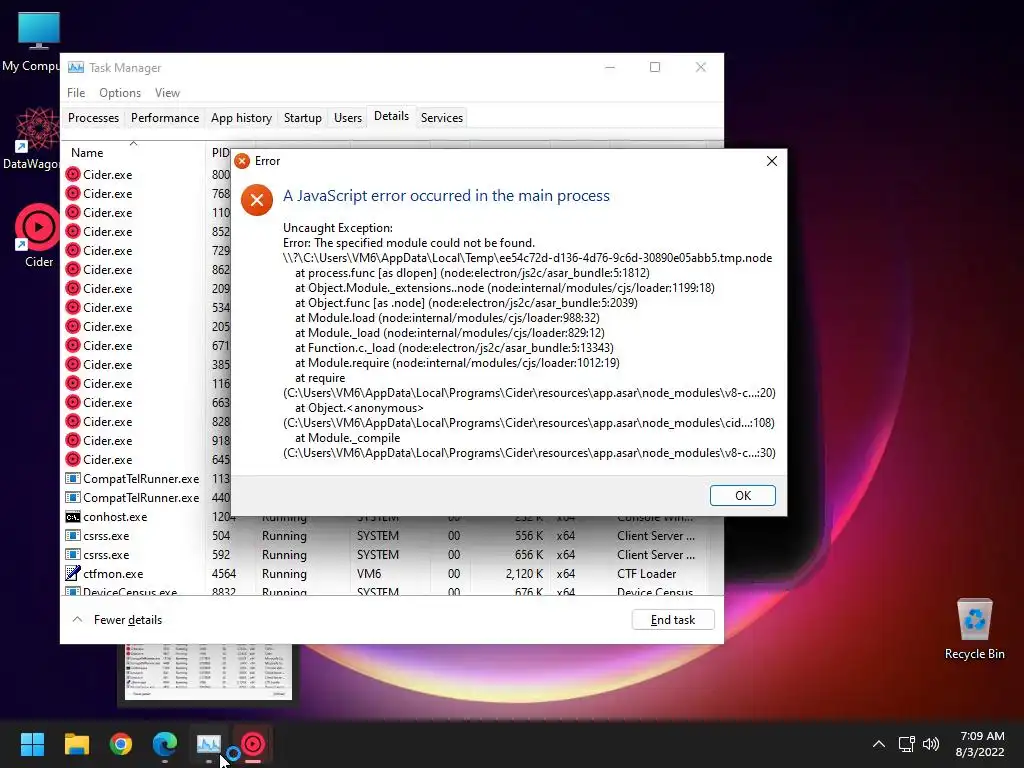The image size is (1024, 768).
Task: Show hidden system tray icons
Action: click(879, 744)
